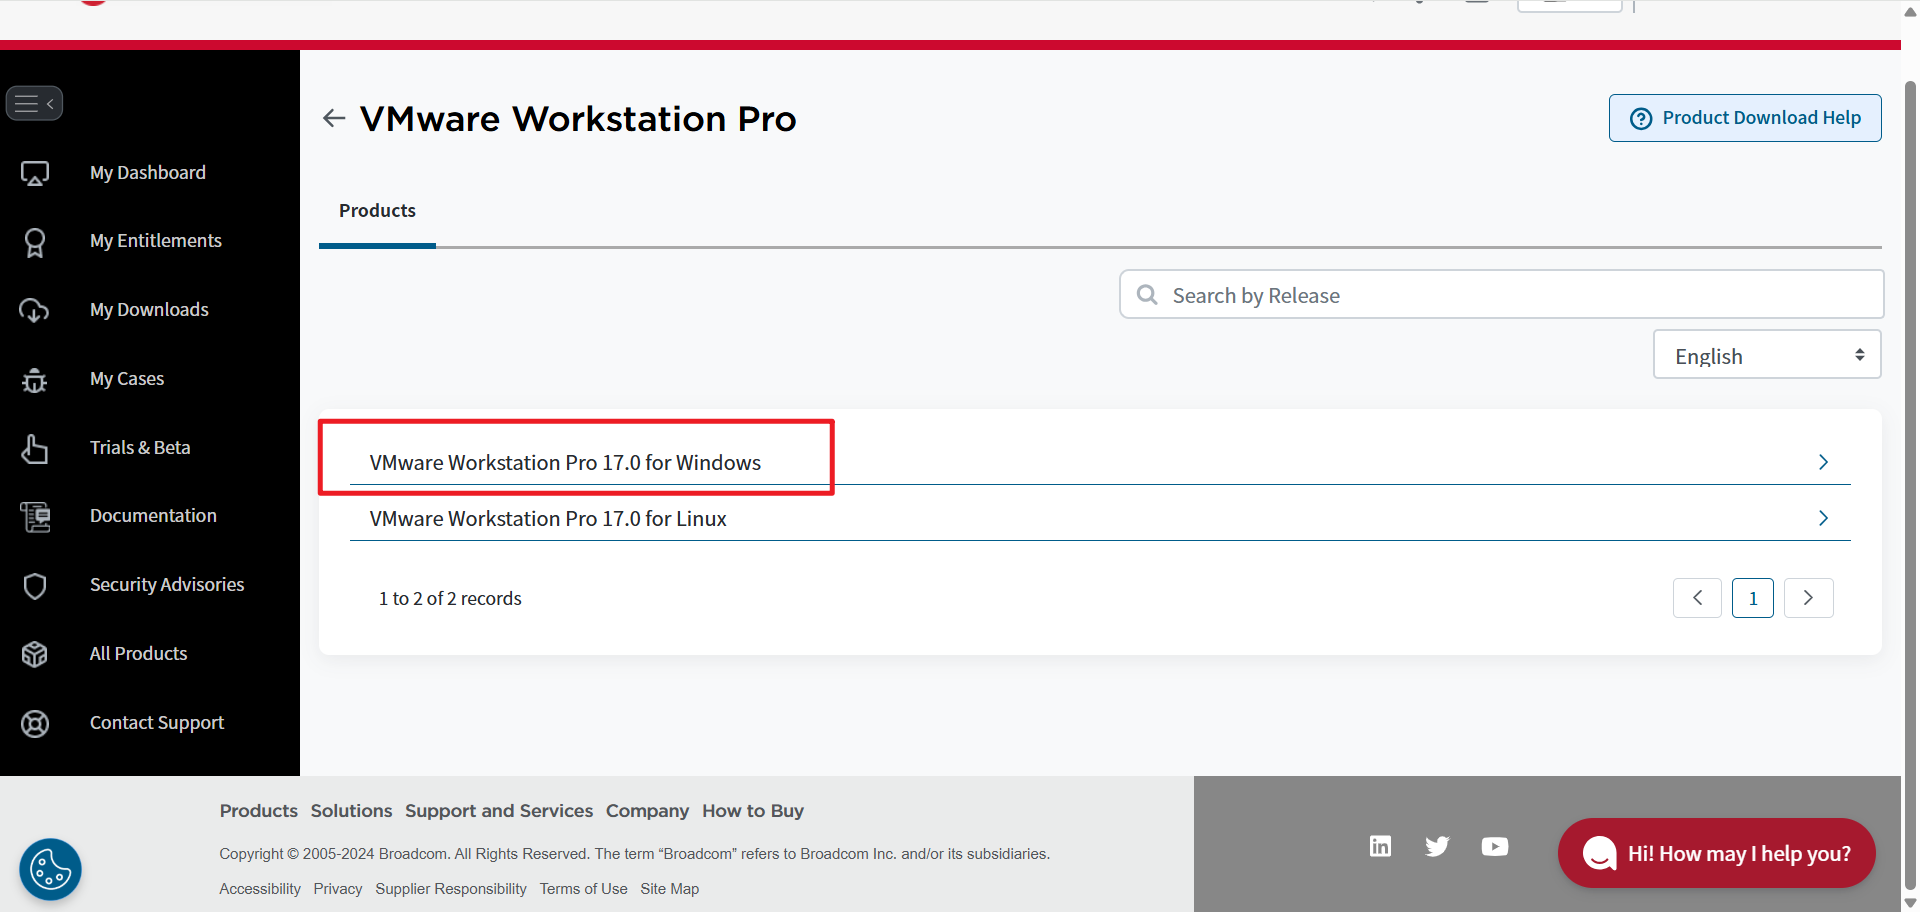Viewport: 1920px width, 912px height.
Task: Expand VMware Workstation Pro 17.0 for Windows chevron
Action: point(1823,462)
